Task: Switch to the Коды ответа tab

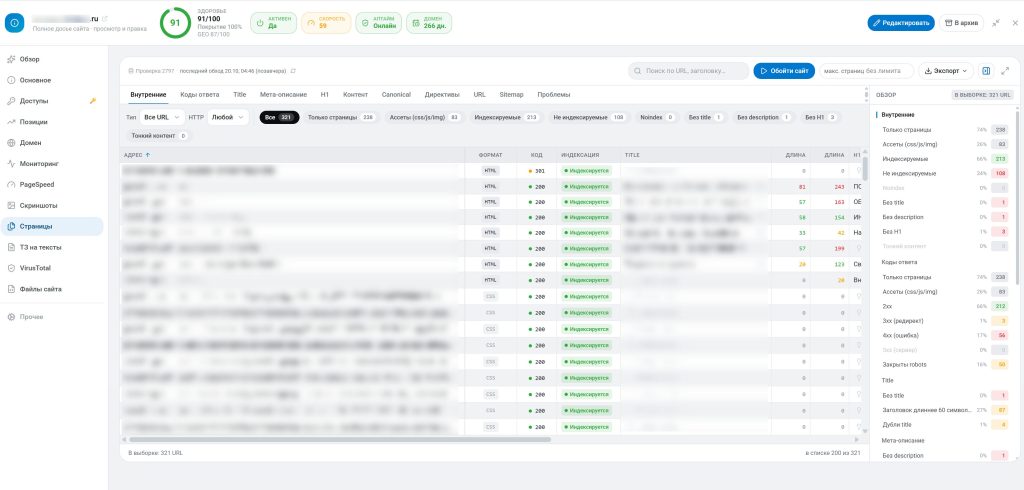Action: [200, 95]
